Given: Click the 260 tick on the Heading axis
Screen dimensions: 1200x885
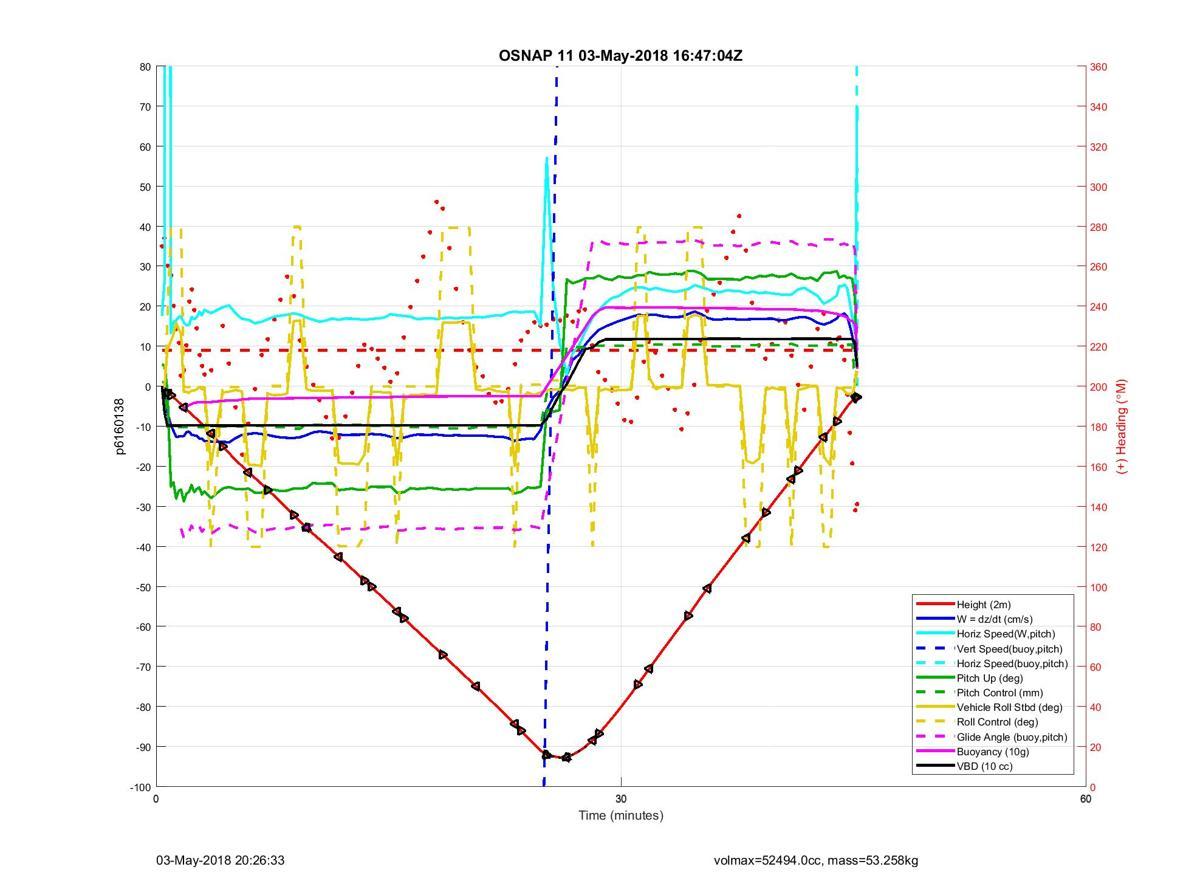Looking at the screenshot, I should [1099, 267].
